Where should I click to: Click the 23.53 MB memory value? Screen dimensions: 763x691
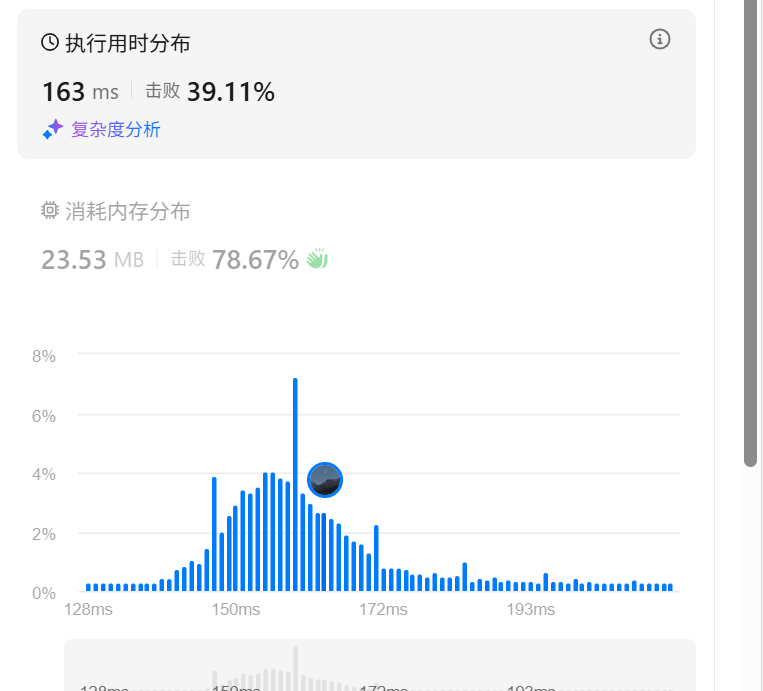pyautogui.click(x=92, y=259)
